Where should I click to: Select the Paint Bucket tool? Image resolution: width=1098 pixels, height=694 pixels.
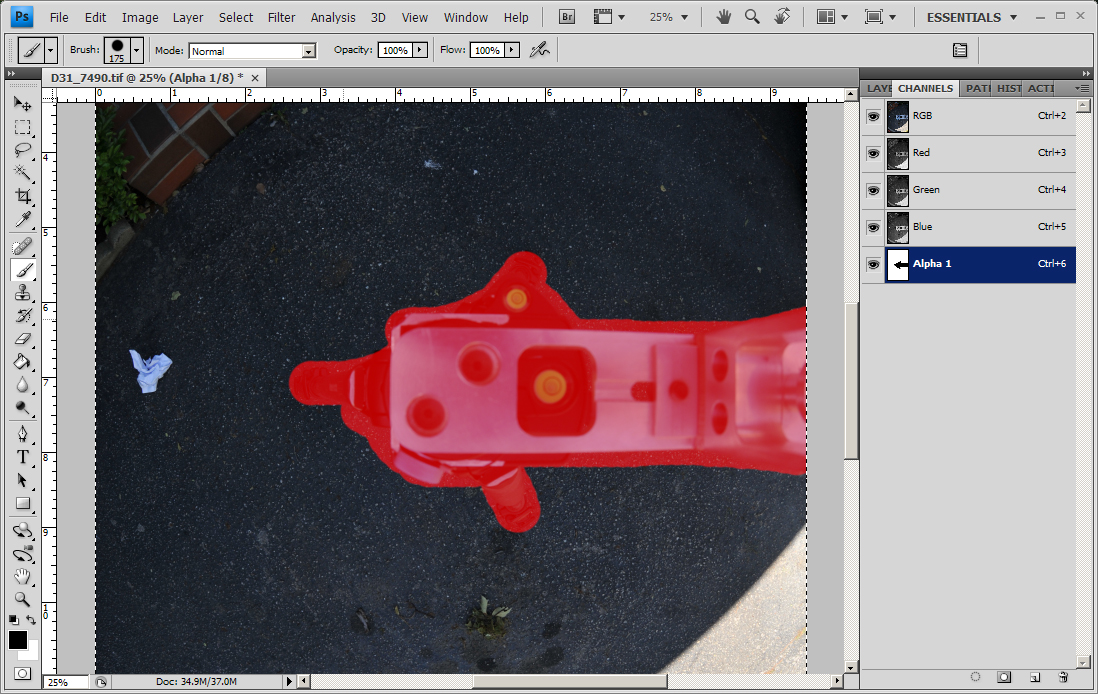click(x=22, y=362)
